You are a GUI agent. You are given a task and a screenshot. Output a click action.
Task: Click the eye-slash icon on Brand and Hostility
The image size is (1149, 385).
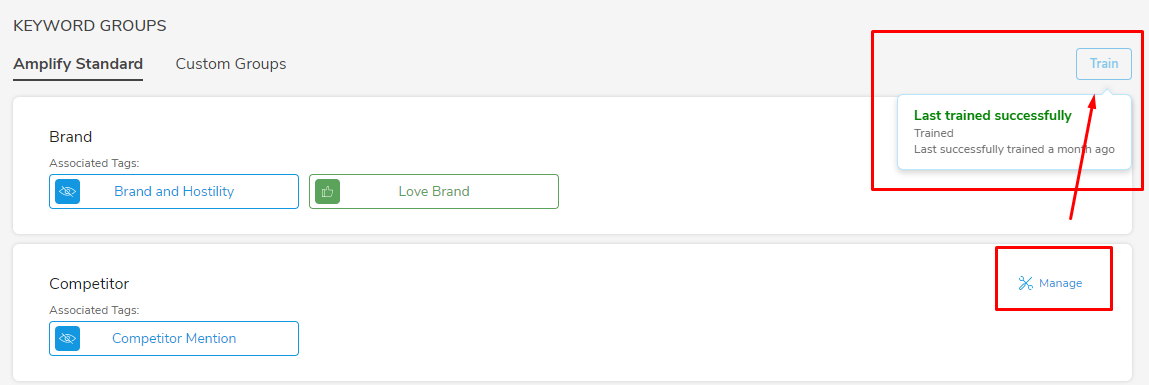(67, 191)
